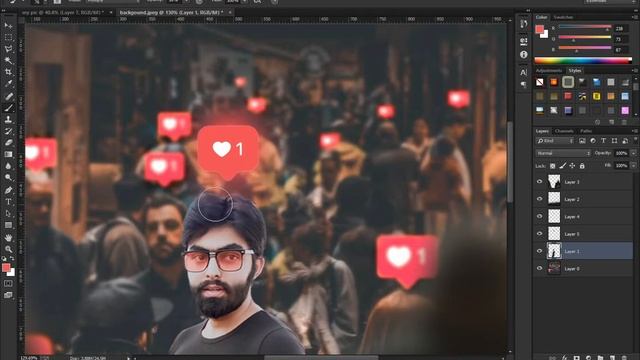Select the Gradient tool
This screenshot has height=360, width=640.
click(8, 155)
